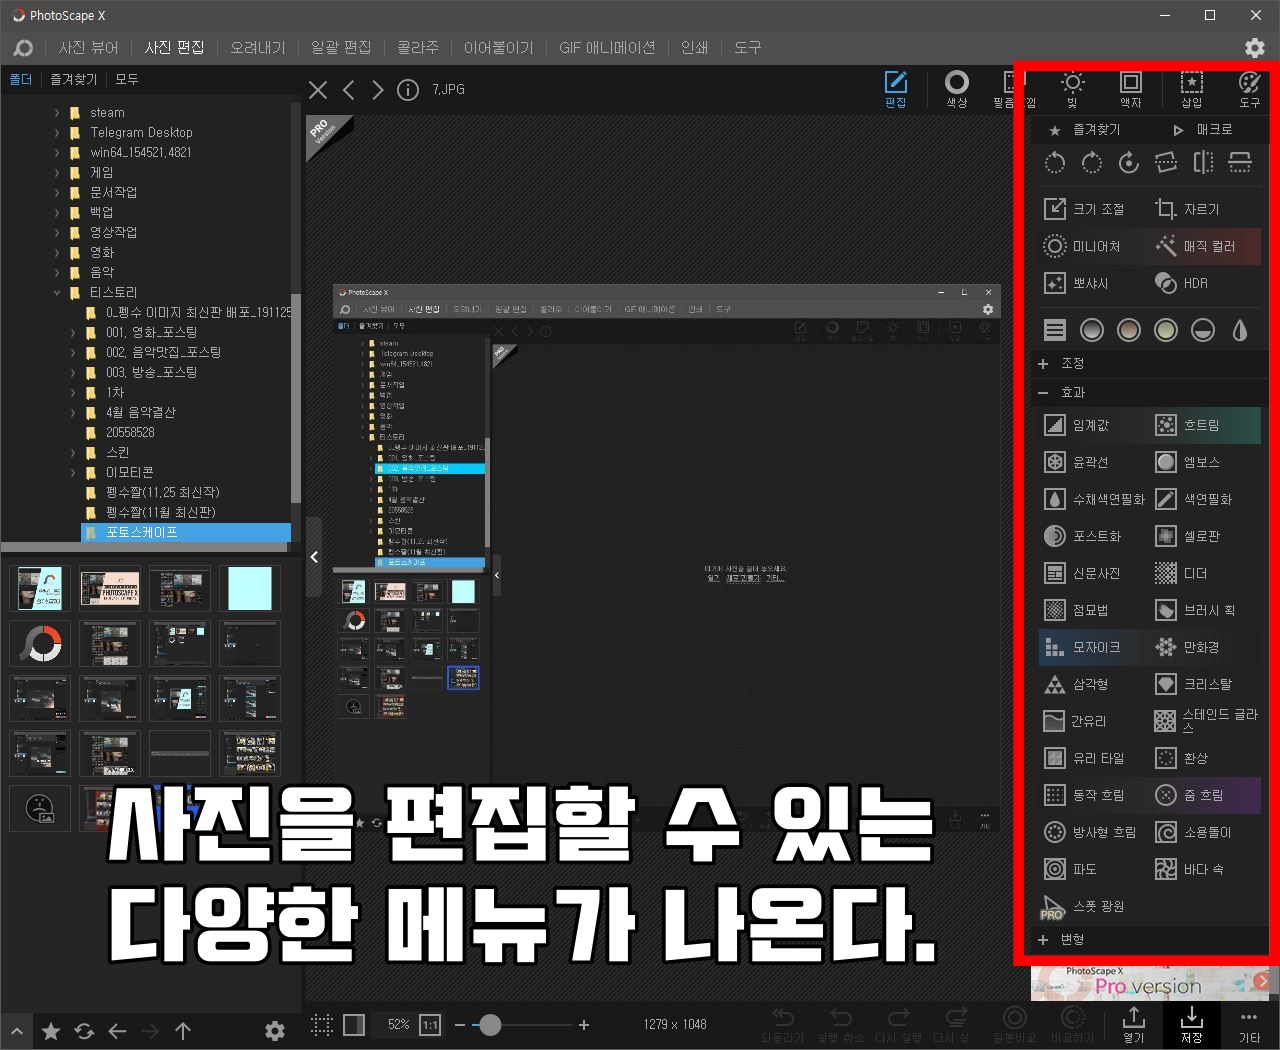Expand the 4월 음악결산 folder
This screenshot has width=1280, height=1050.
(73, 413)
